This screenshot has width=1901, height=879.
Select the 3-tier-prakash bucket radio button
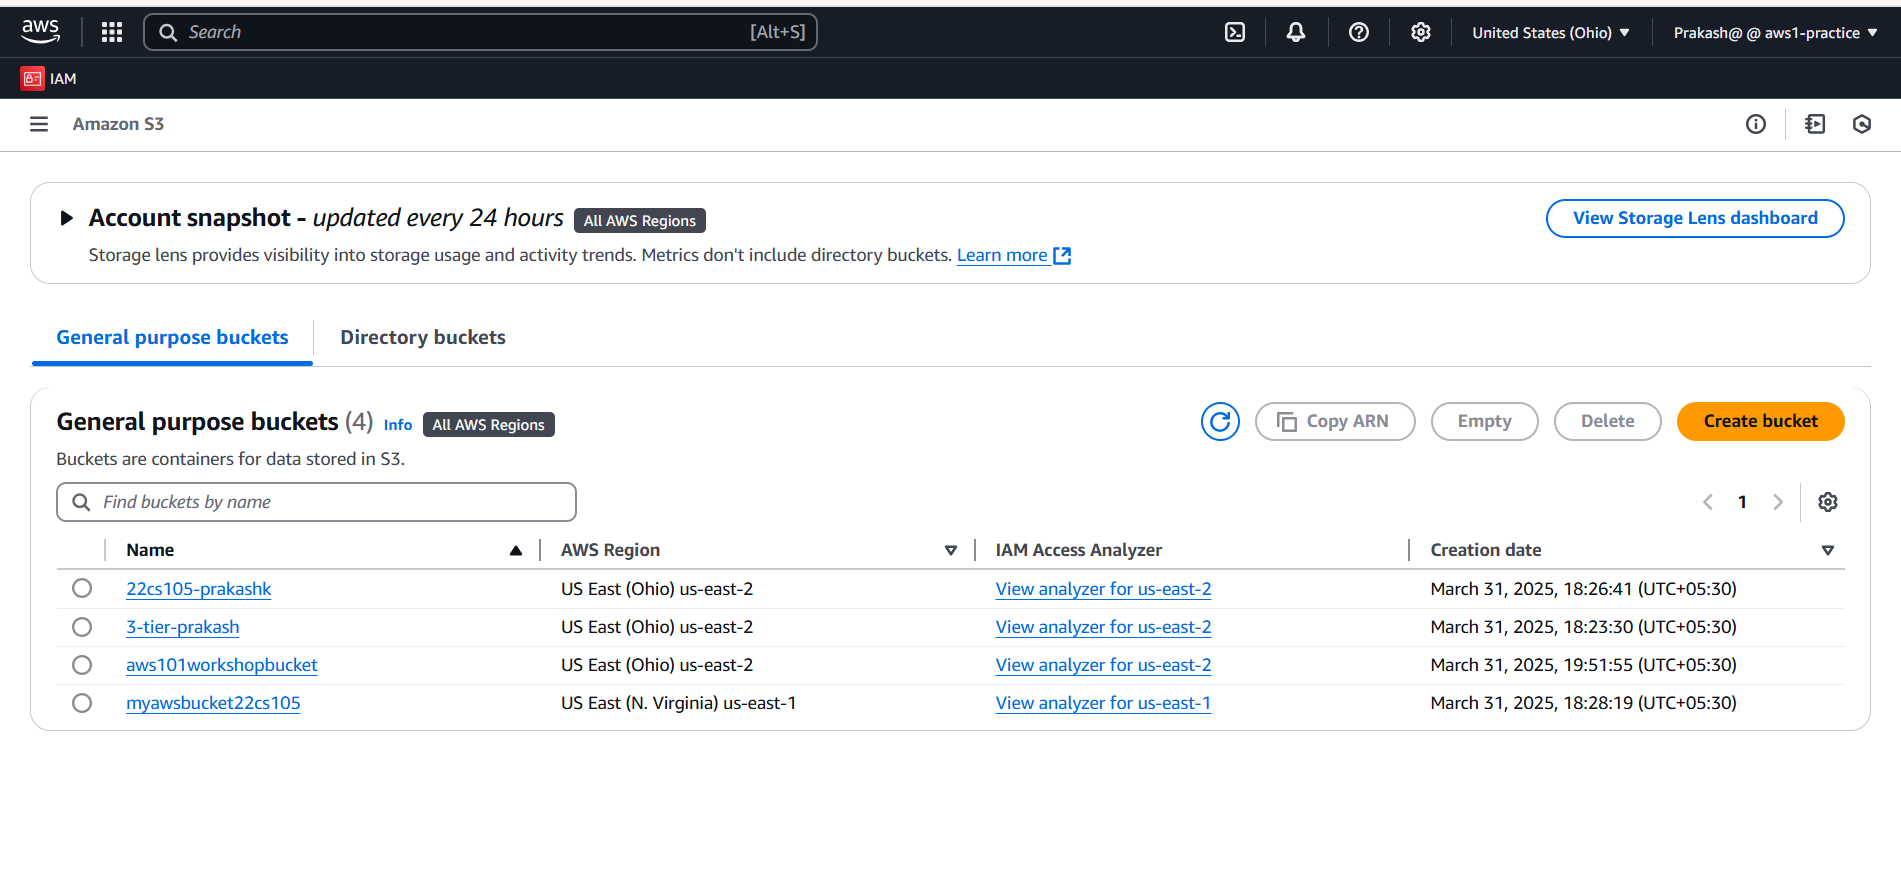82,626
